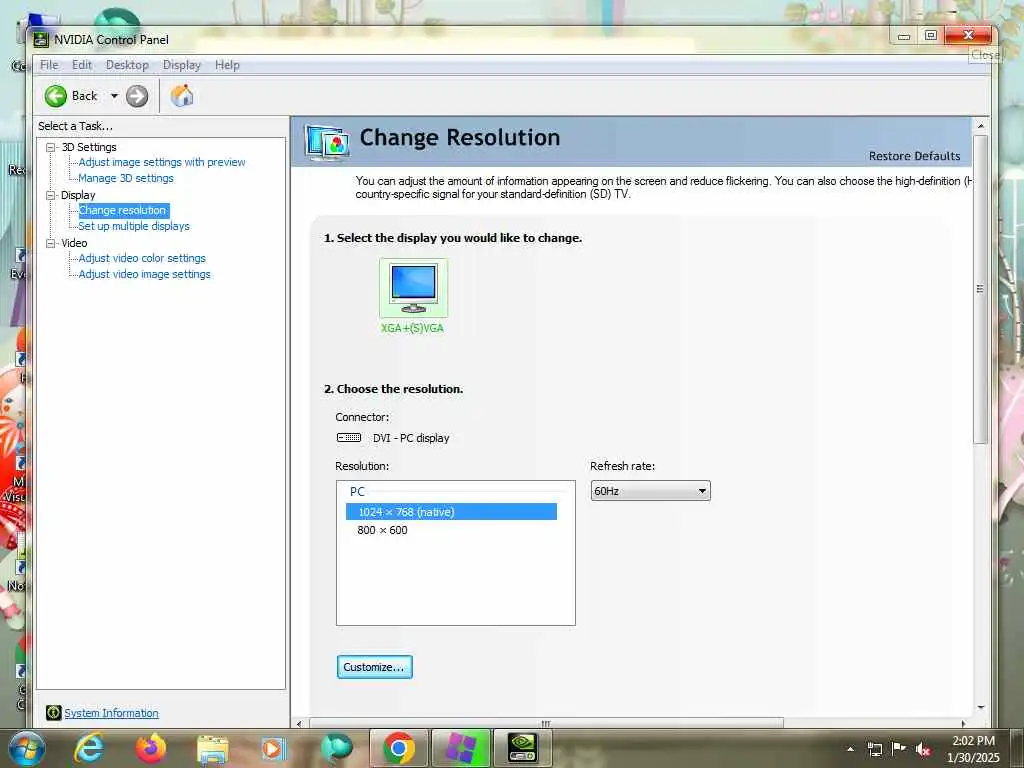1024x768 pixels.
Task: Open Windows Explorer folder on taskbar
Action: coord(212,750)
